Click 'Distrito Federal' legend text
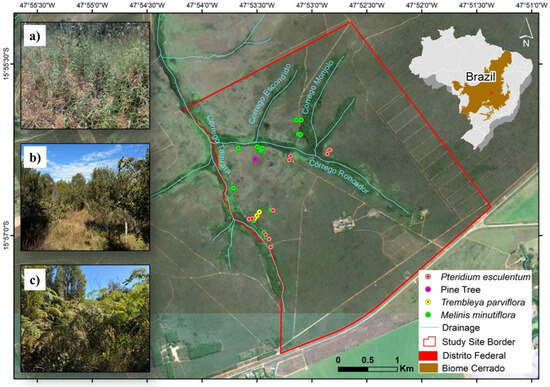 pyautogui.click(x=474, y=355)
